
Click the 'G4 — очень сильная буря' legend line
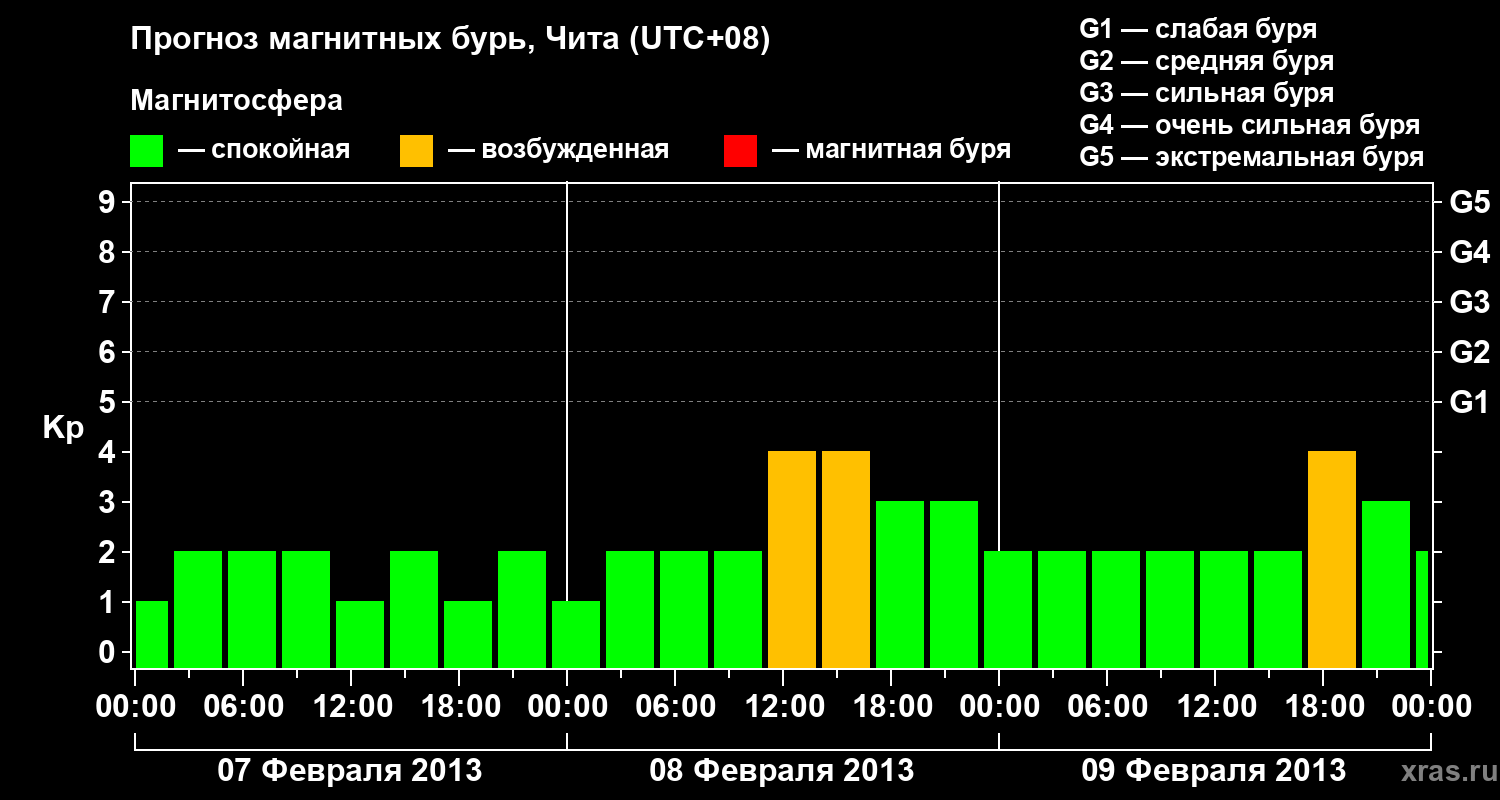click(x=1250, y=125)
